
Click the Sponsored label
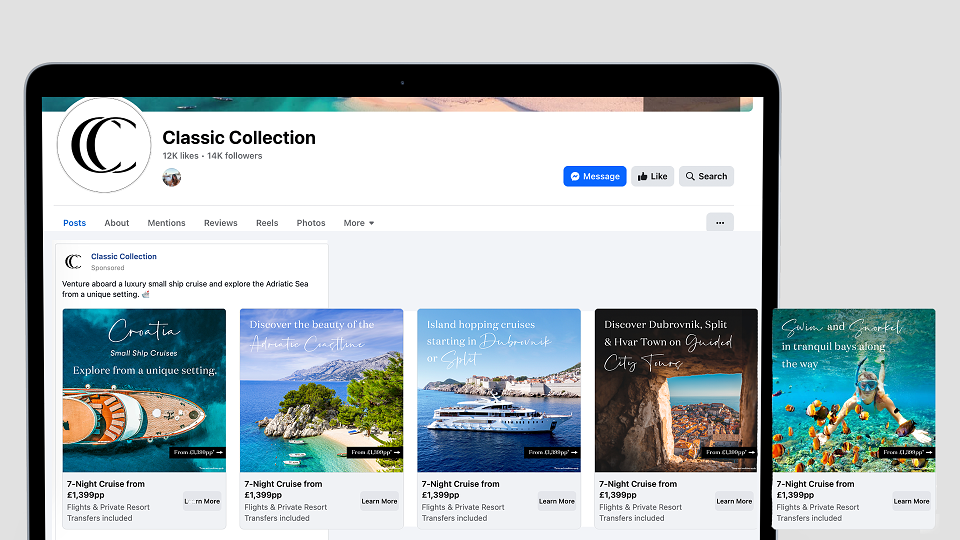(108, 268)
